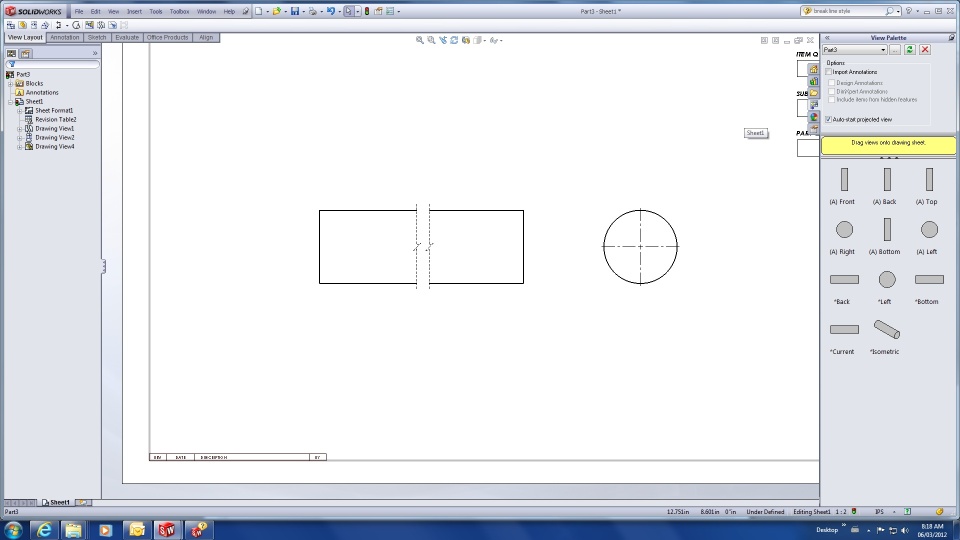960x540 pixels.
Task: Open the Office Products tab
Action: click(x=167, y=37)
